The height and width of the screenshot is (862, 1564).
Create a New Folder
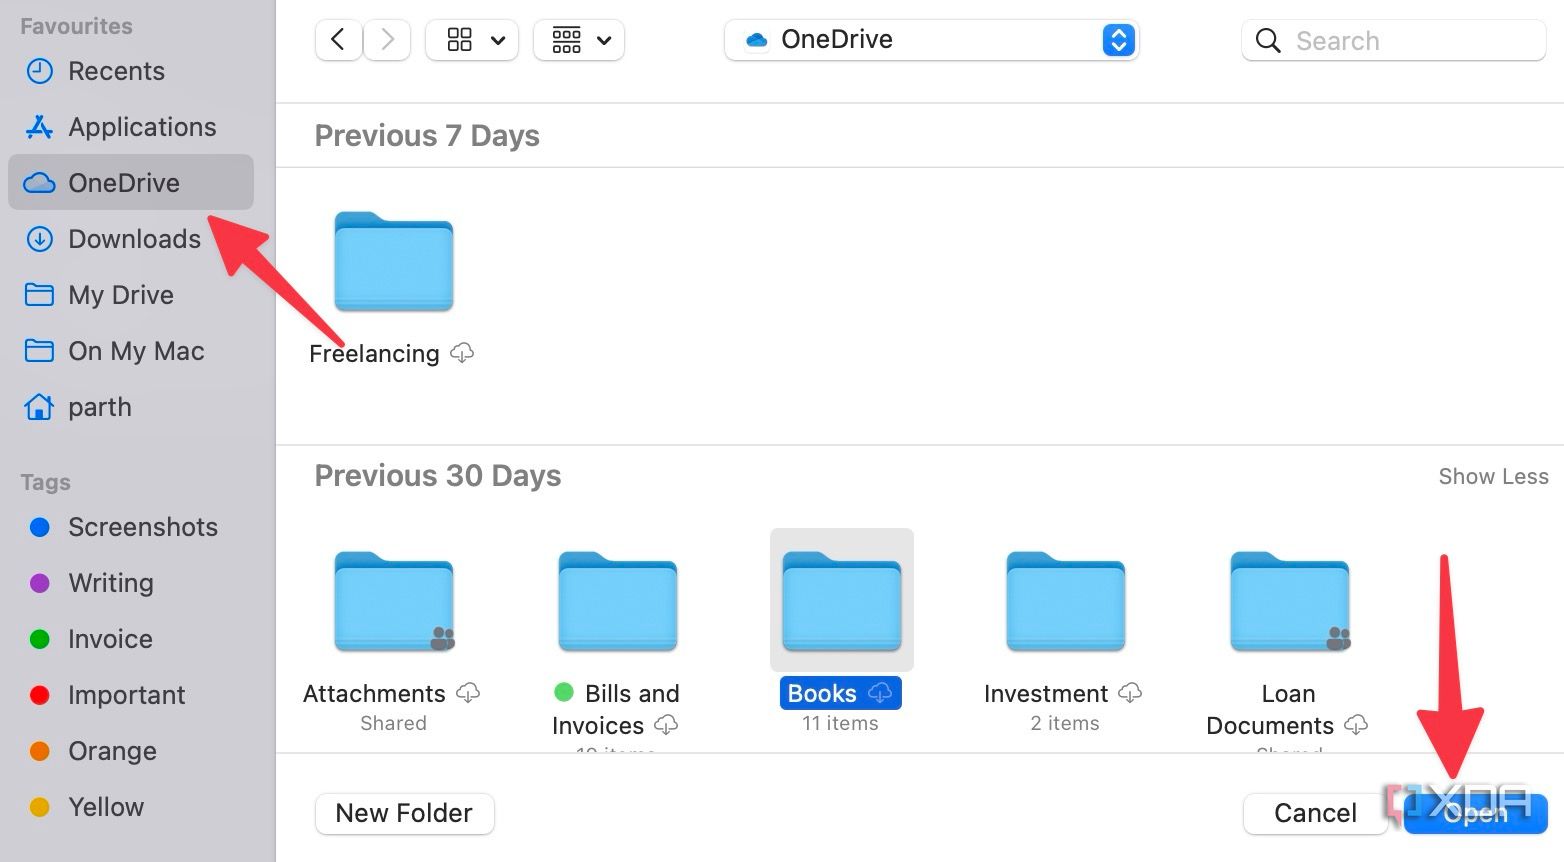tap(404, 813)
